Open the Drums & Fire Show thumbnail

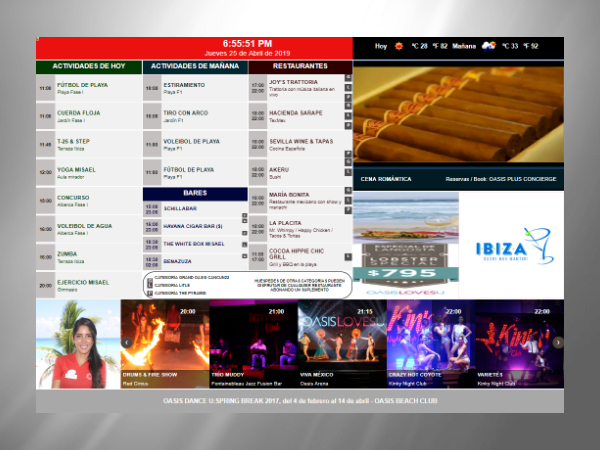(x=165, y=344)
